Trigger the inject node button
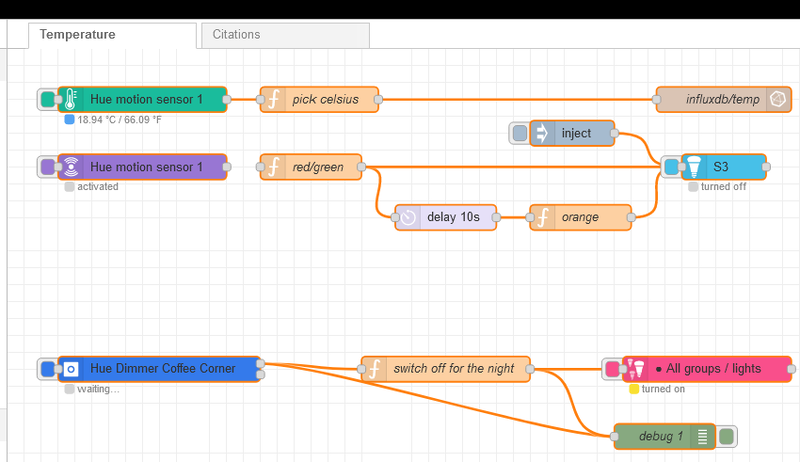The width and height of the screenshot is (800, 462). tap(520, 133)
